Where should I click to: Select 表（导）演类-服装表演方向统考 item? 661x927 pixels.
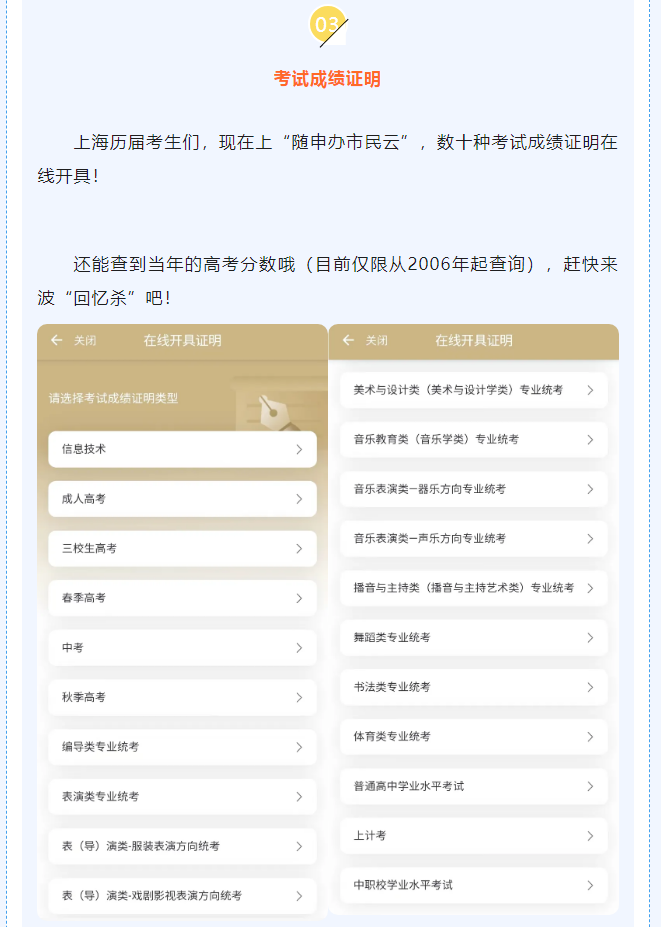182,846
